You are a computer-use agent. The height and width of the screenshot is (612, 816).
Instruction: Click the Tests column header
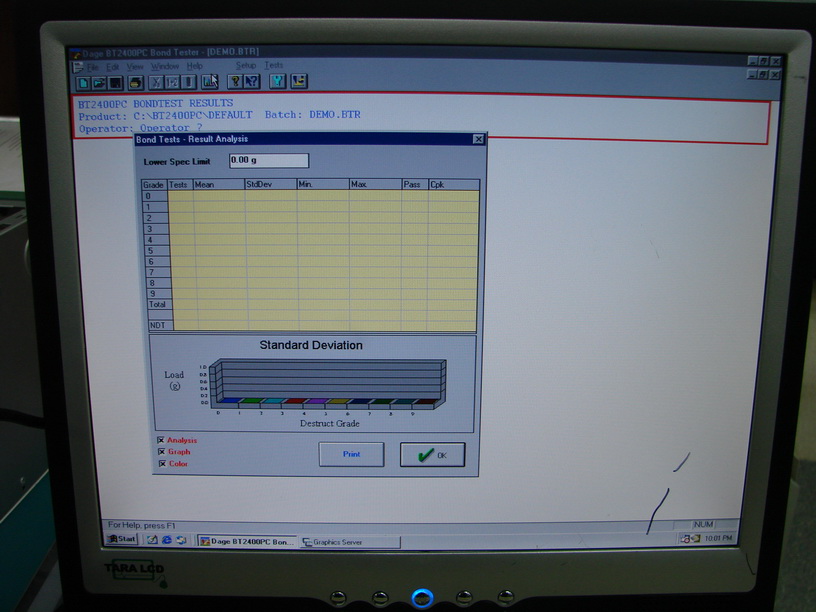(x=180, y=184)
